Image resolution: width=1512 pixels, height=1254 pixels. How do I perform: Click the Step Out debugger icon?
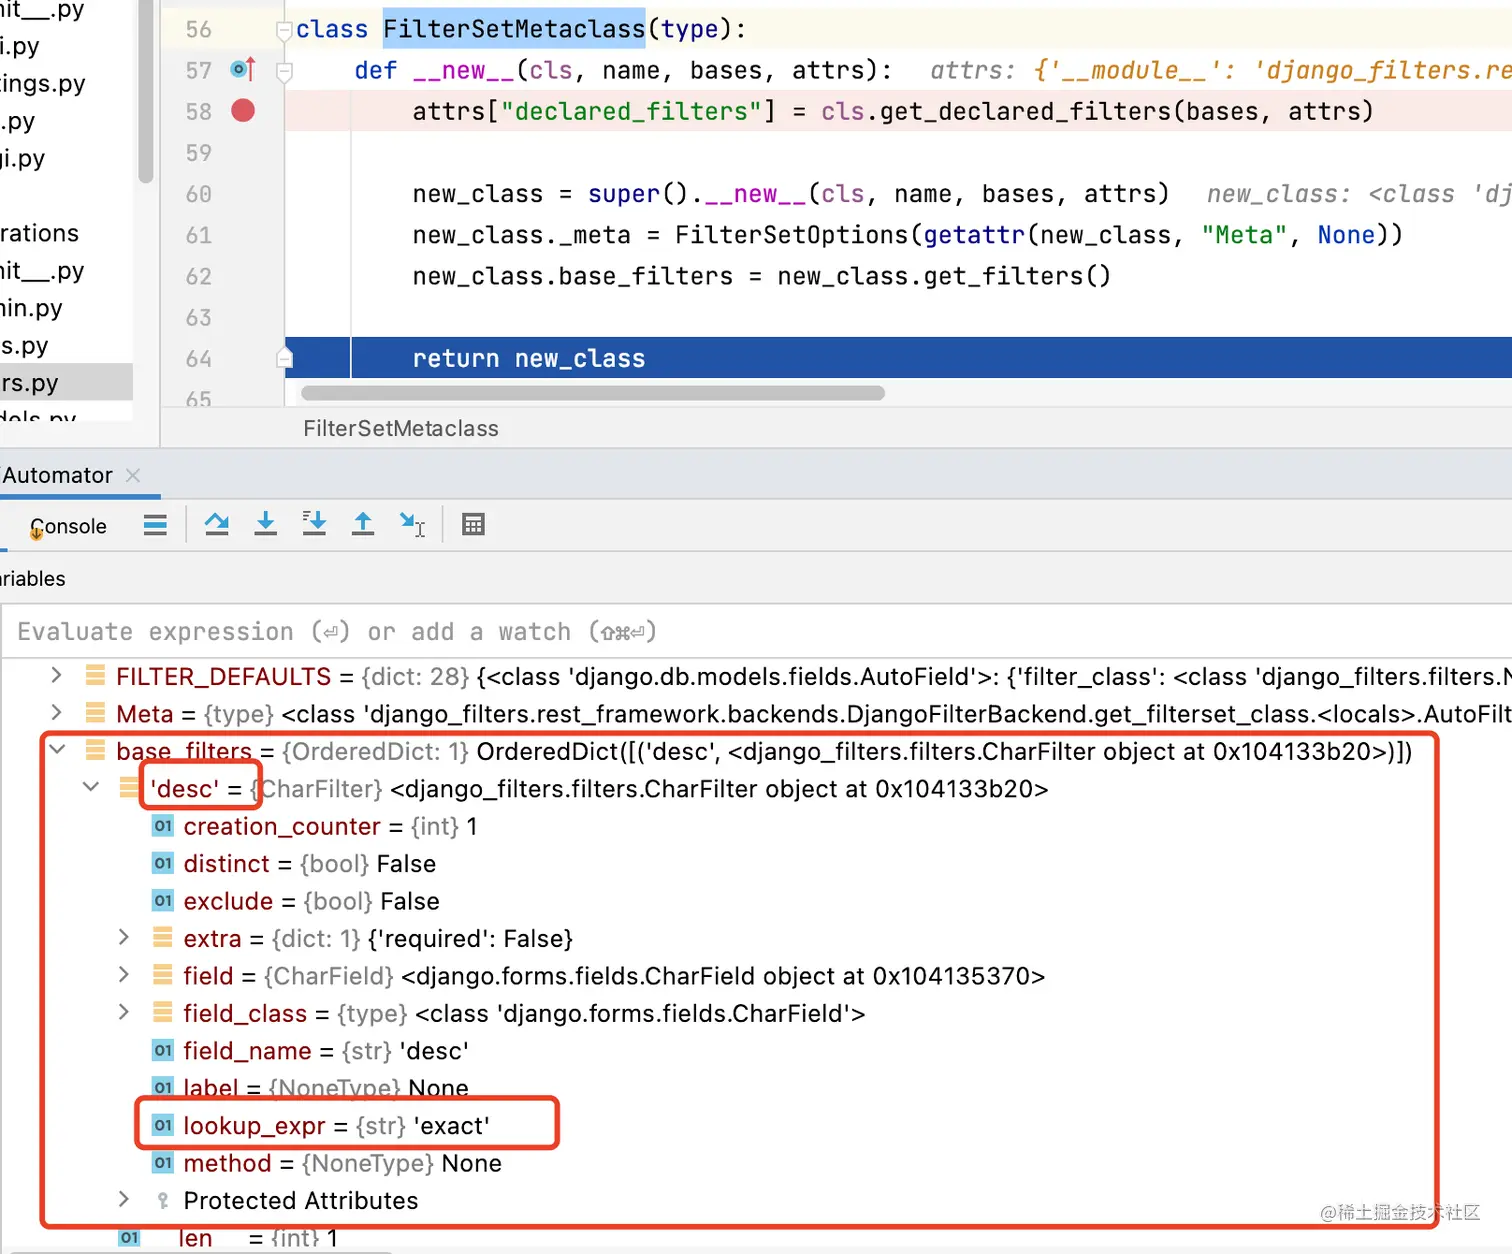(363, 524)
